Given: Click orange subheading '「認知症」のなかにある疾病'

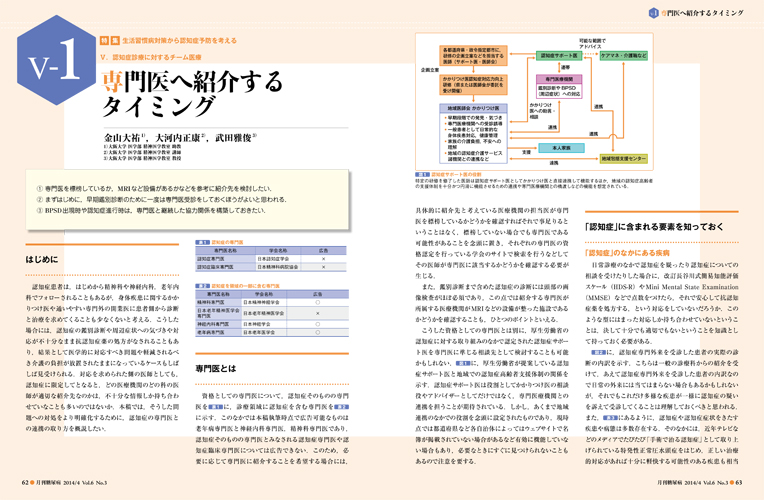Looking at the screenshot, I should pyautogui.click(x=628, y=253).
